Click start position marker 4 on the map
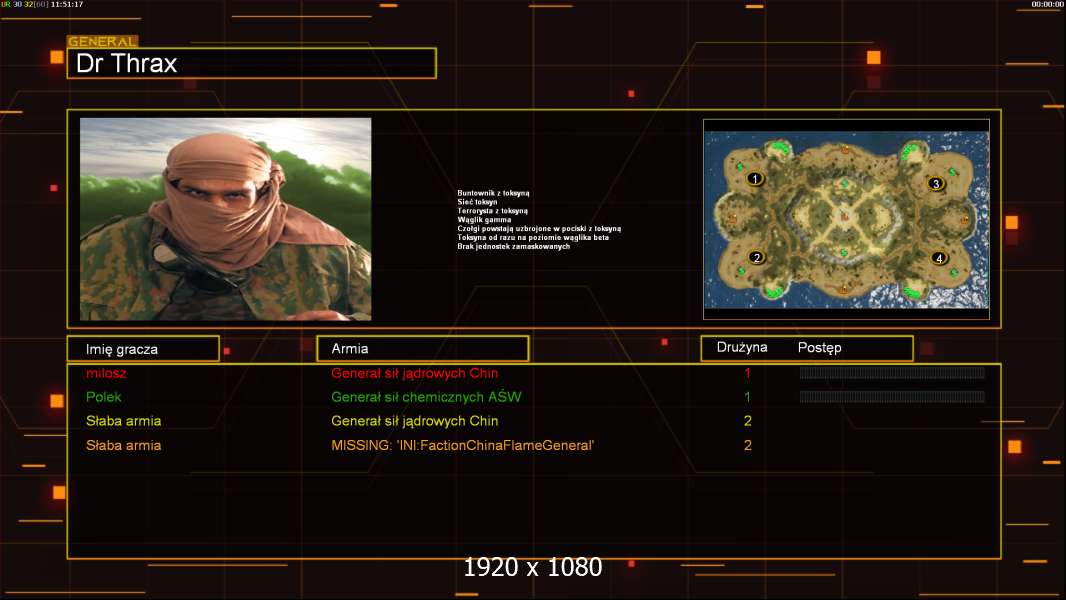 [939, 258]
